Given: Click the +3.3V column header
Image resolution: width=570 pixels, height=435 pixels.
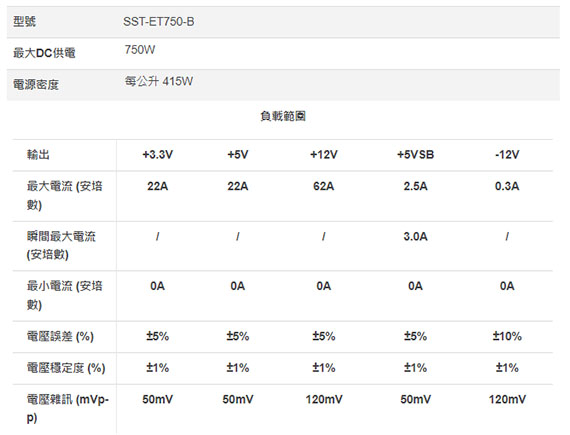Looking at the screenshot, I should click(x=157, y=155).
